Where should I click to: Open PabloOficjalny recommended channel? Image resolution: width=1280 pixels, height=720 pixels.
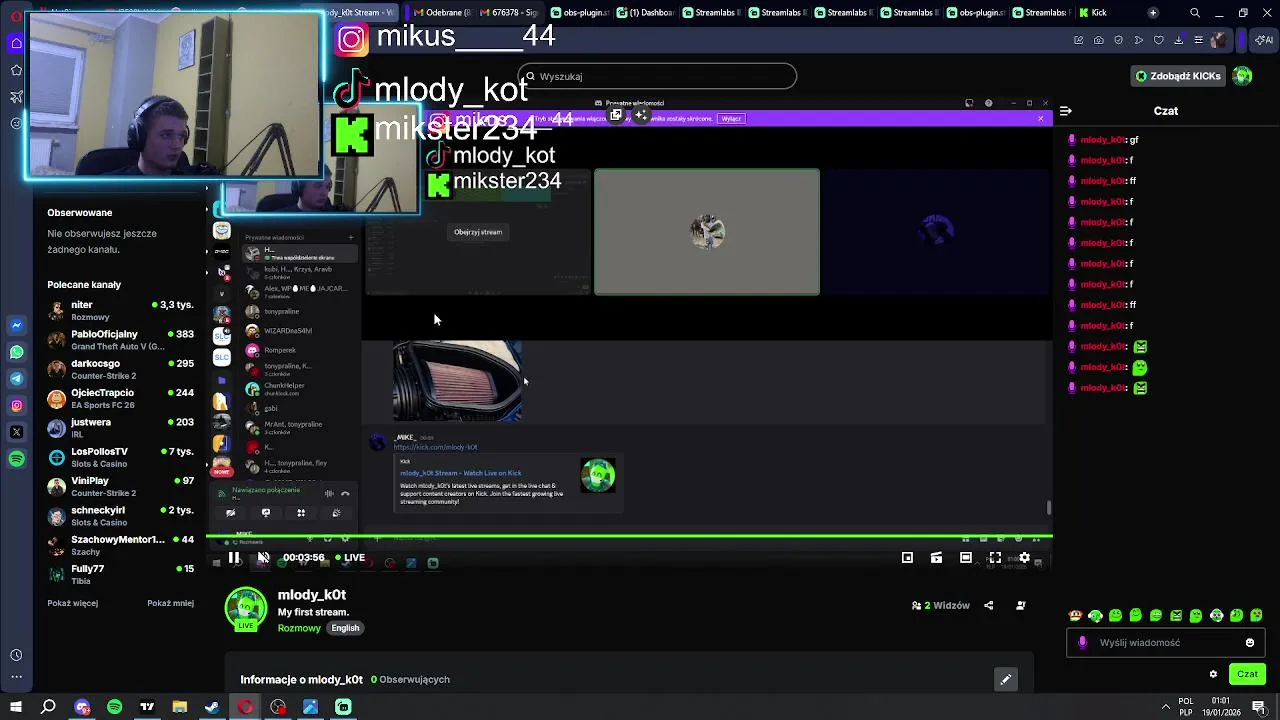coord(120,340)
